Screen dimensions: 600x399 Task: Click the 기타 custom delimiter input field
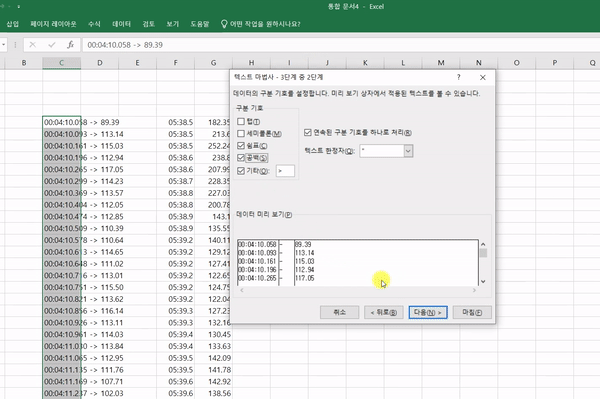click(285, 171)
